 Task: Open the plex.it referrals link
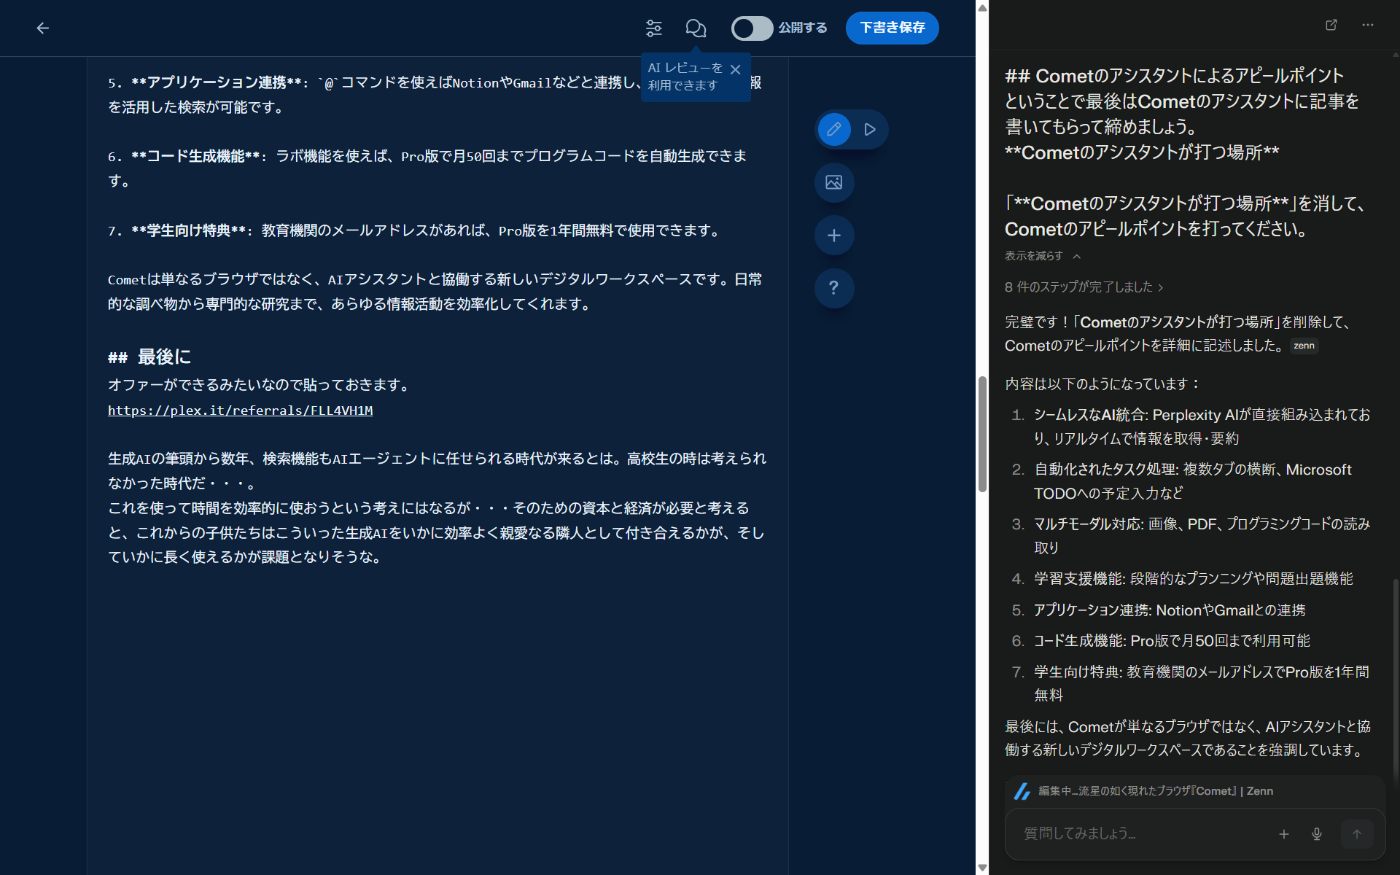pos(240,410)
